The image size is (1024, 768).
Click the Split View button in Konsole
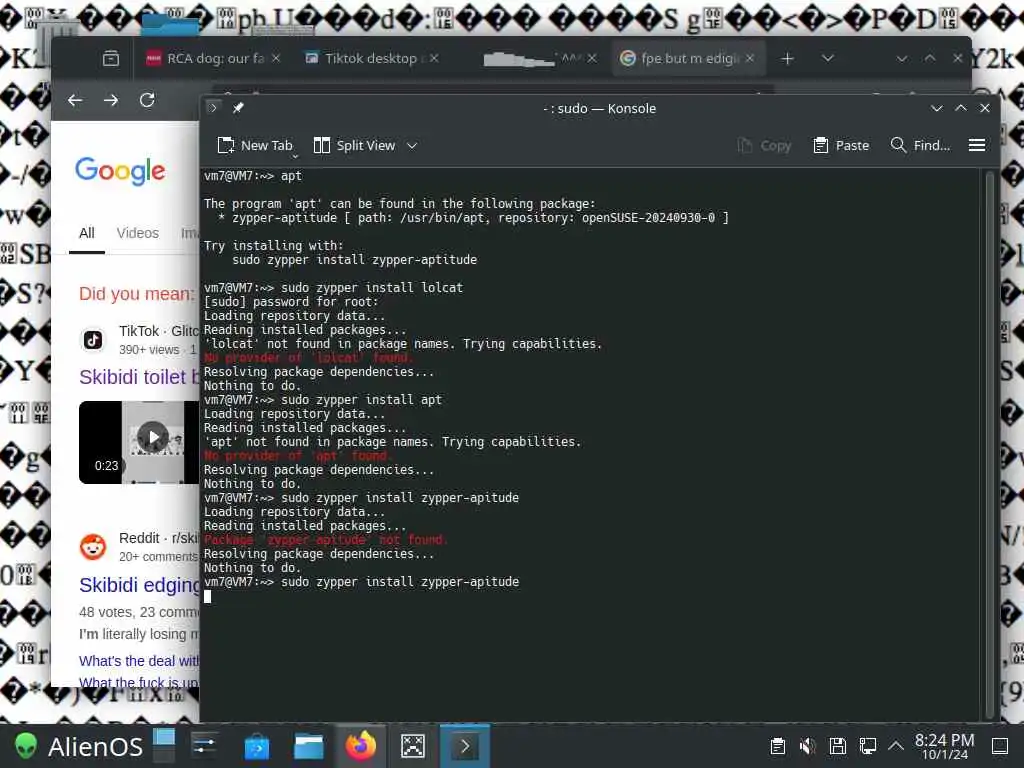tap(355, 146)
